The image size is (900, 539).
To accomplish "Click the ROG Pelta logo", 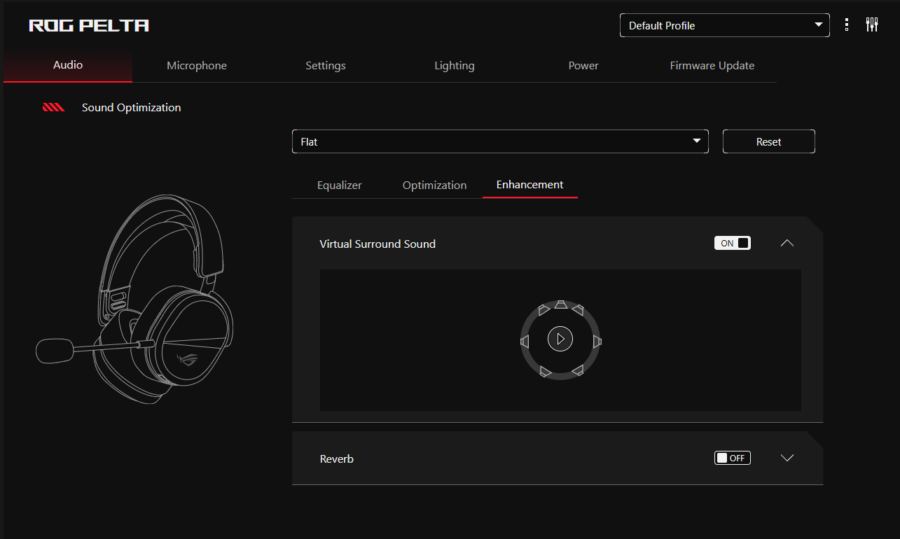I will pyautogui.click(x=89, y=25).
